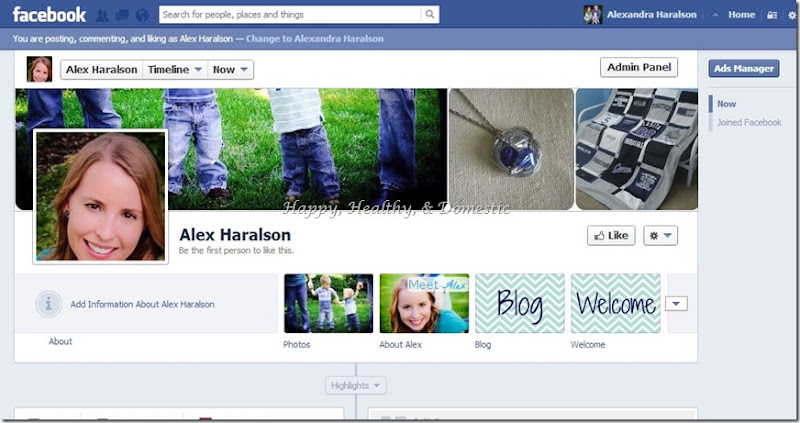800x423 pixels.
Task: Expand the Timeline dropdown
Action: click(x=175, y=69)
